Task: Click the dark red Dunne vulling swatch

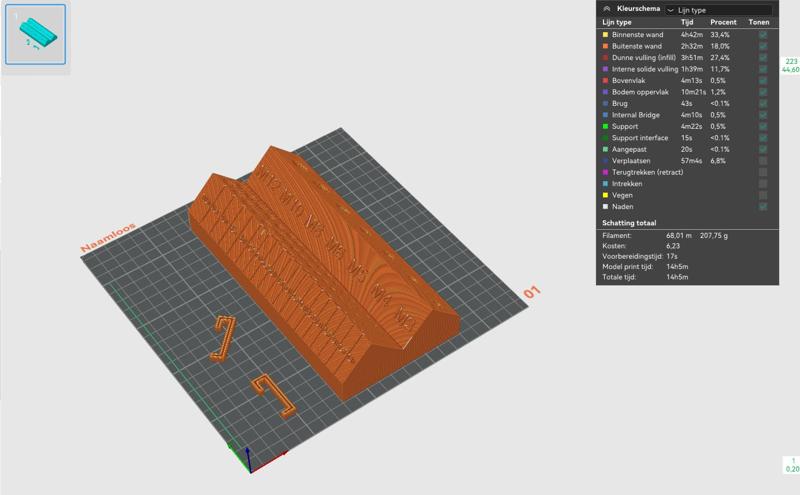Action: [606, 58]
